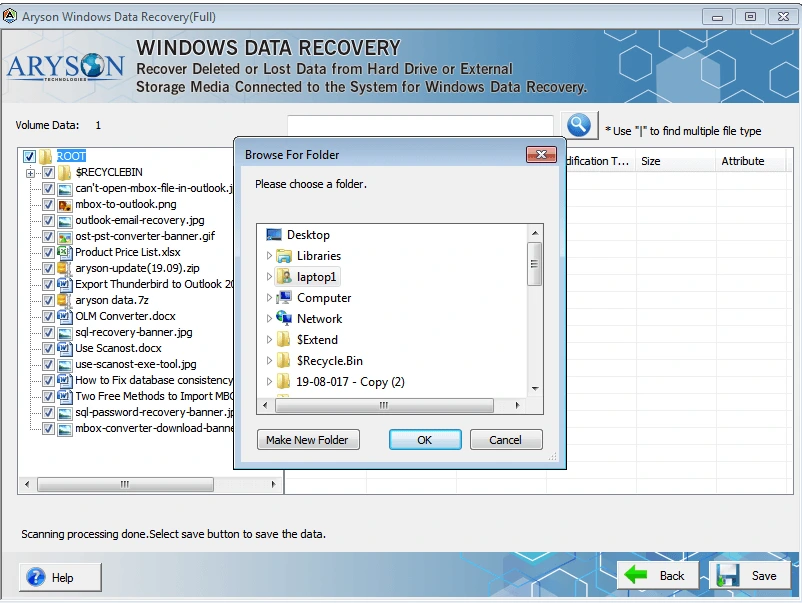Click the file type search field

tap(420, 125)
